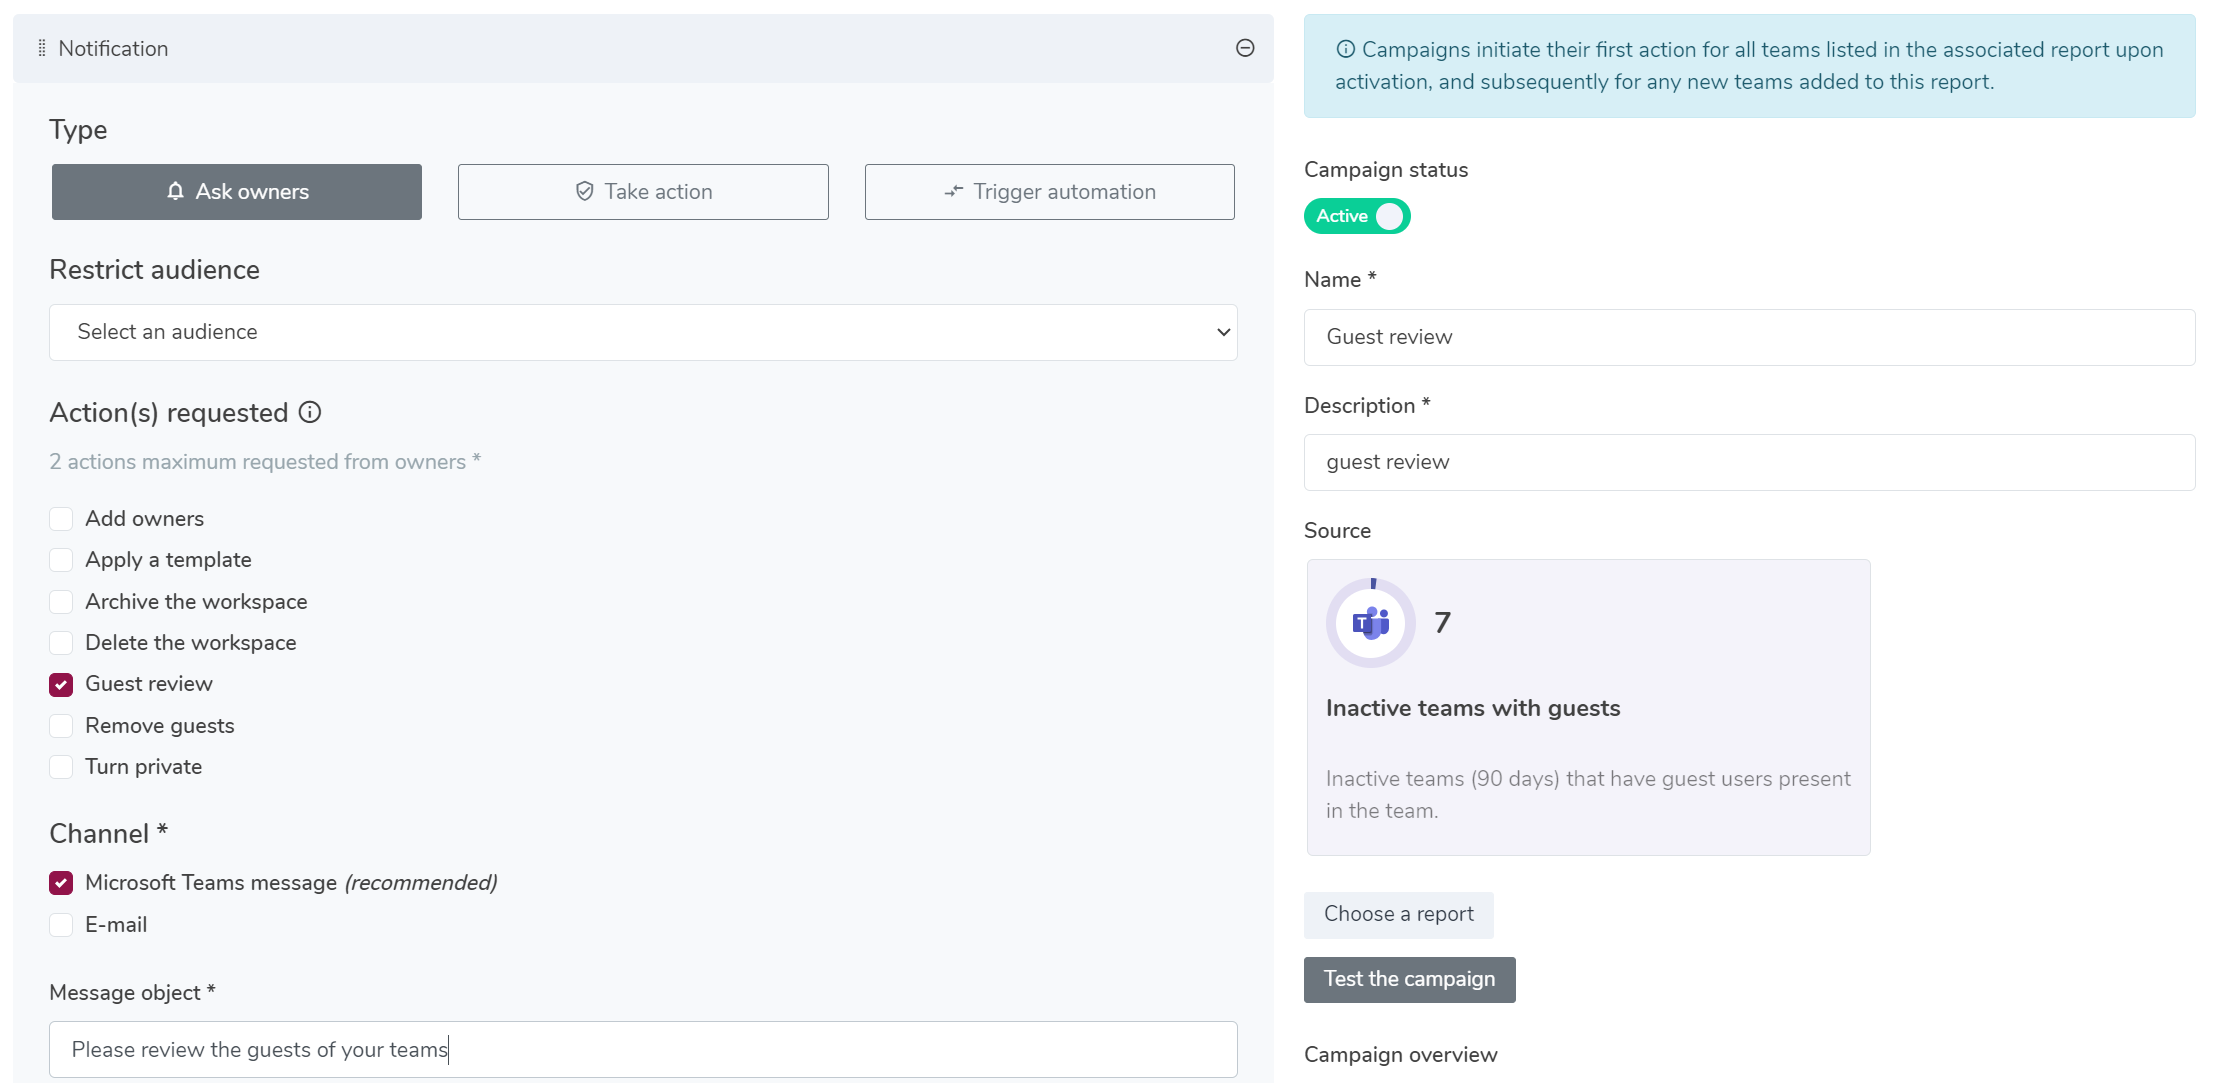The width and height of the screenshot is (2215, 1083).
Task: Click the campaign Description field
Action: [1749, 462]
